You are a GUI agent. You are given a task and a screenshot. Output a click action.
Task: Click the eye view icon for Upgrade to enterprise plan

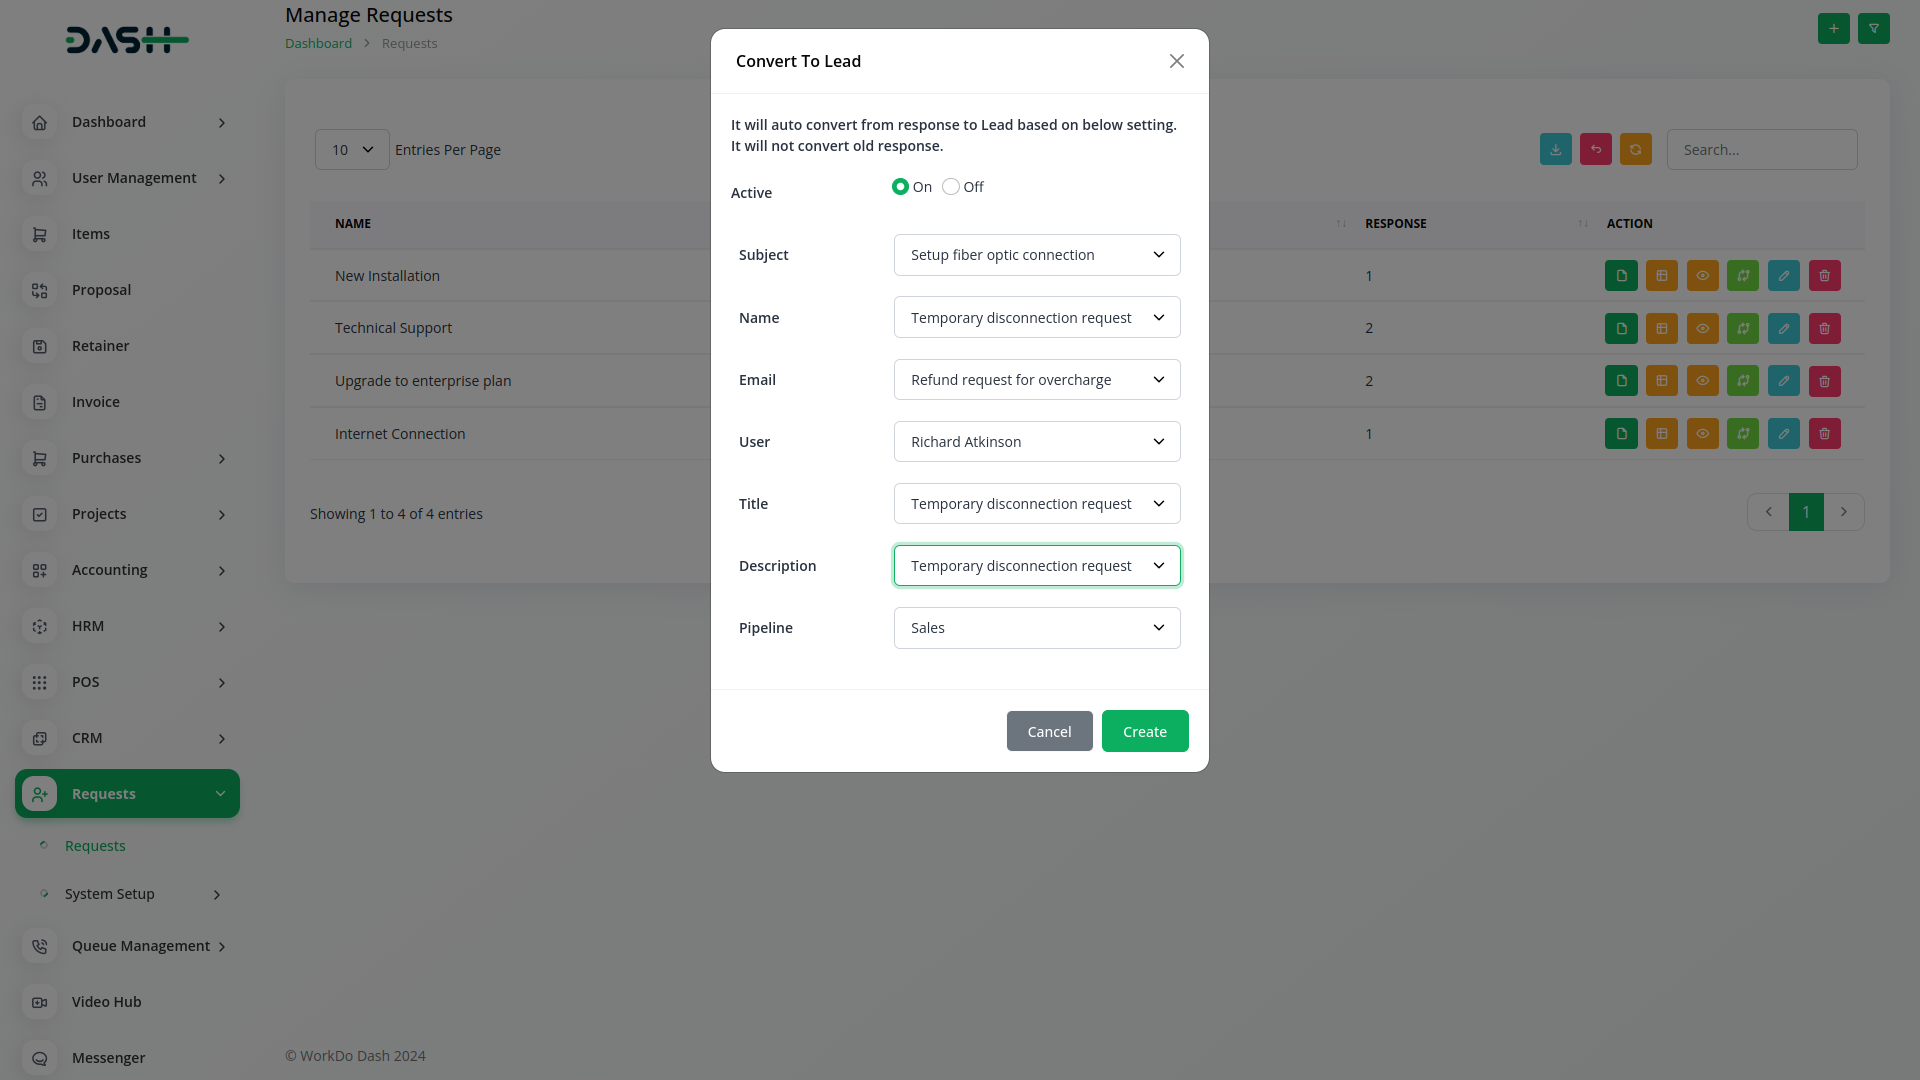(1702, 381)
